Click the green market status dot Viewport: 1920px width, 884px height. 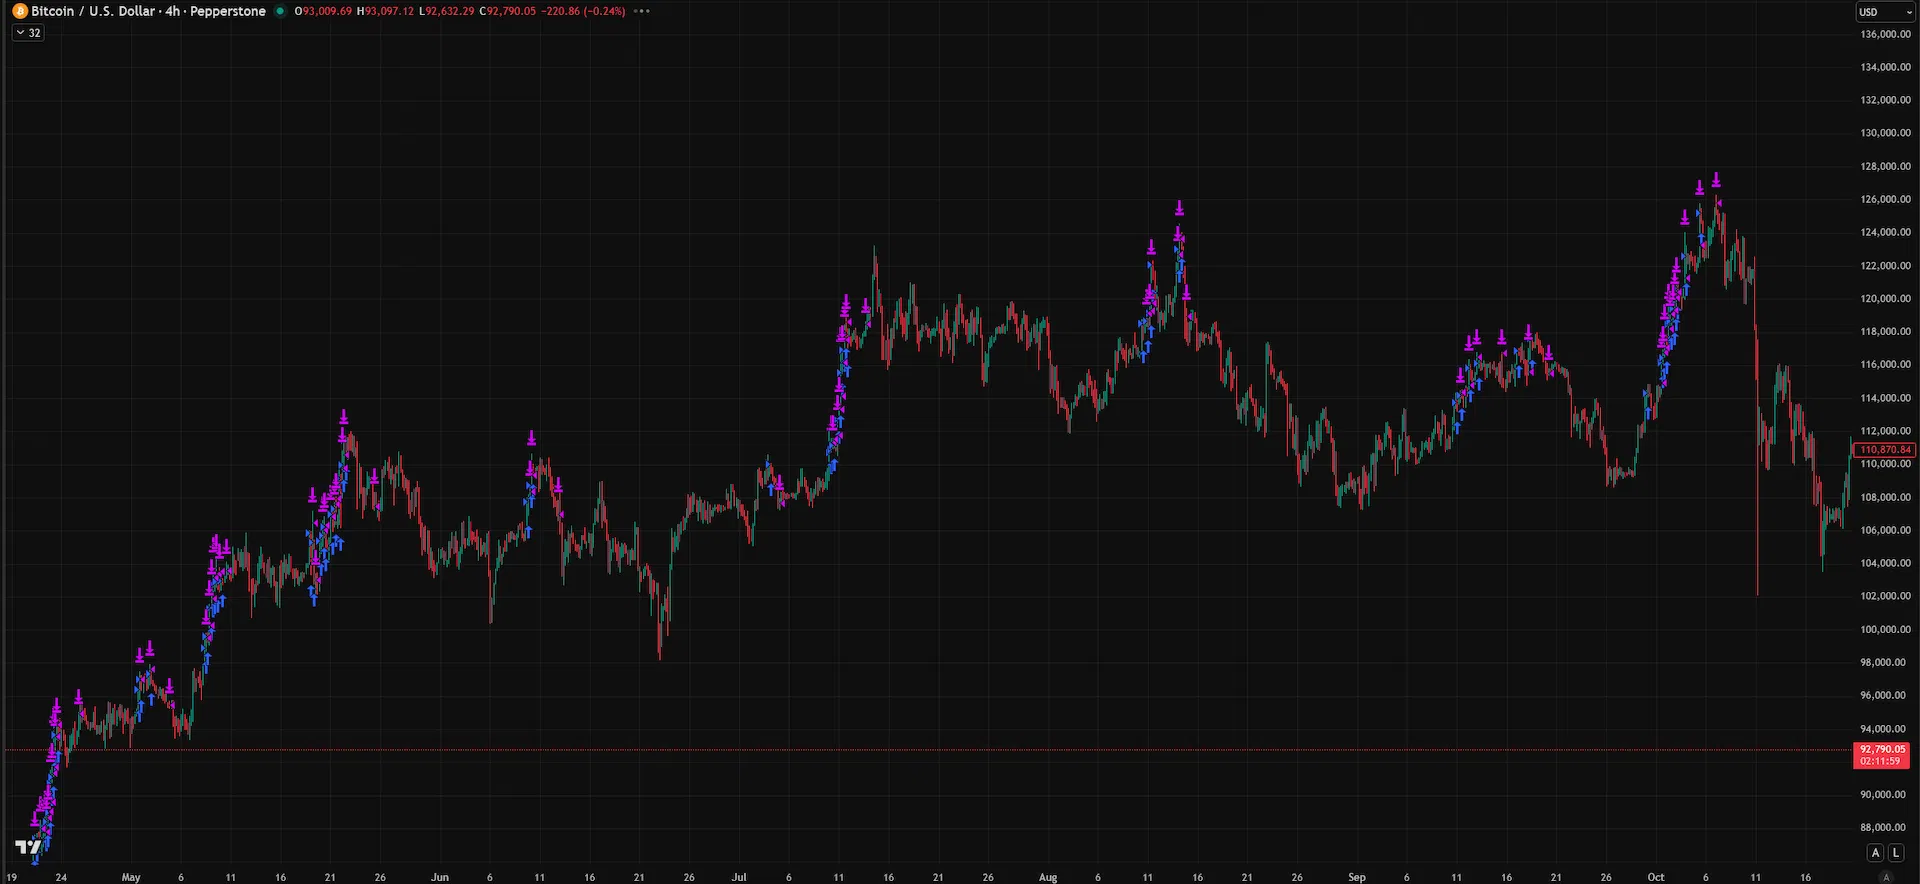(x=280, y=11)
